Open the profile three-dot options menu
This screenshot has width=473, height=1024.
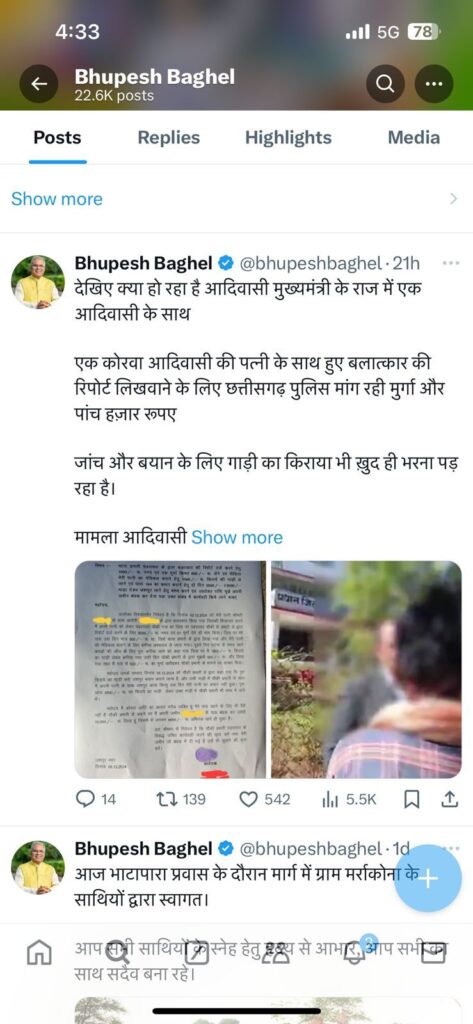434,84
